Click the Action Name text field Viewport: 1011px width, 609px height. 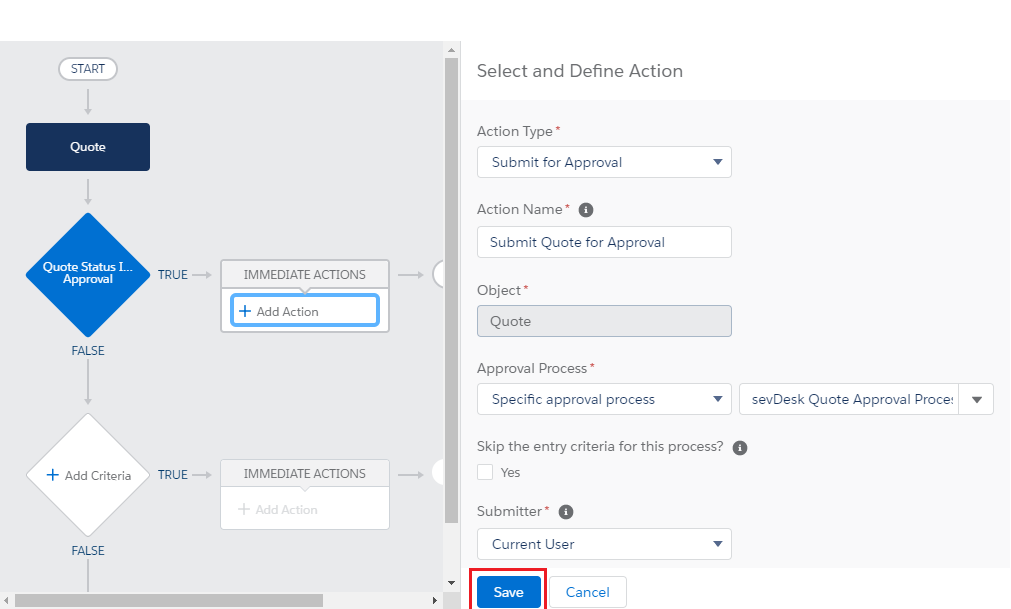coord(604,242)
